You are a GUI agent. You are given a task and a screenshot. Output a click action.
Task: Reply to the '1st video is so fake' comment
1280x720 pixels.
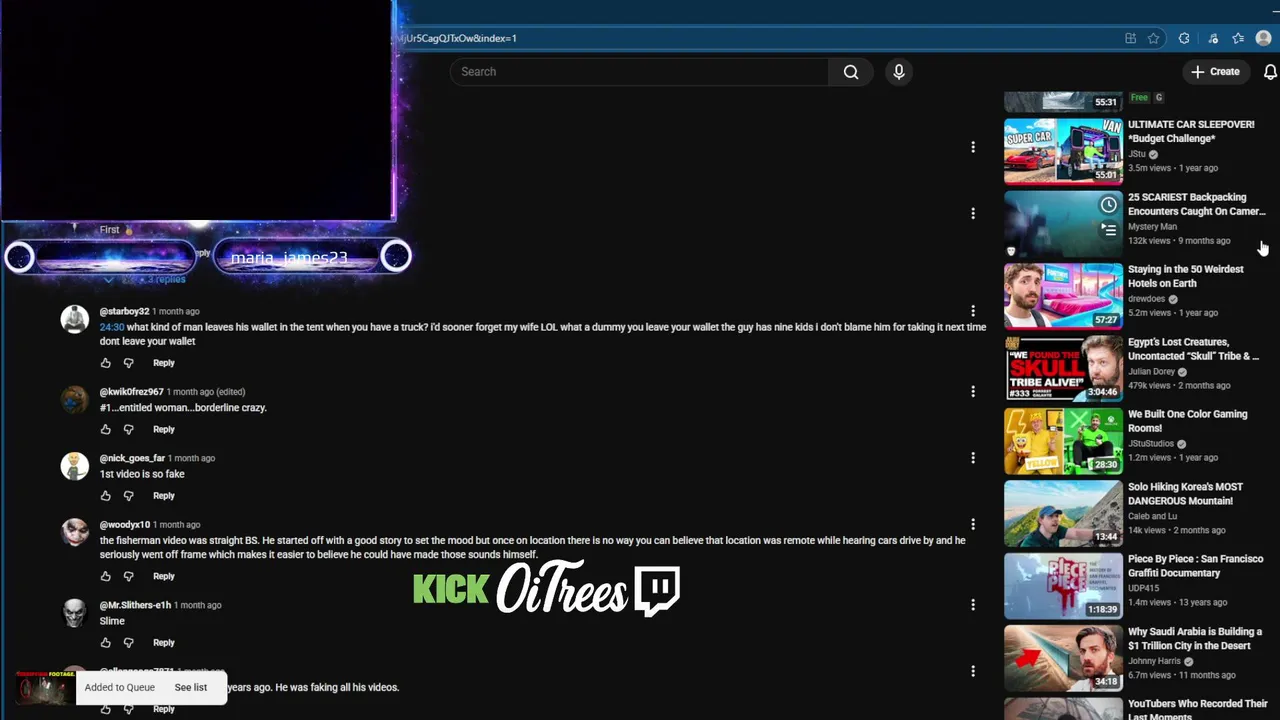(x=164, y=496)
